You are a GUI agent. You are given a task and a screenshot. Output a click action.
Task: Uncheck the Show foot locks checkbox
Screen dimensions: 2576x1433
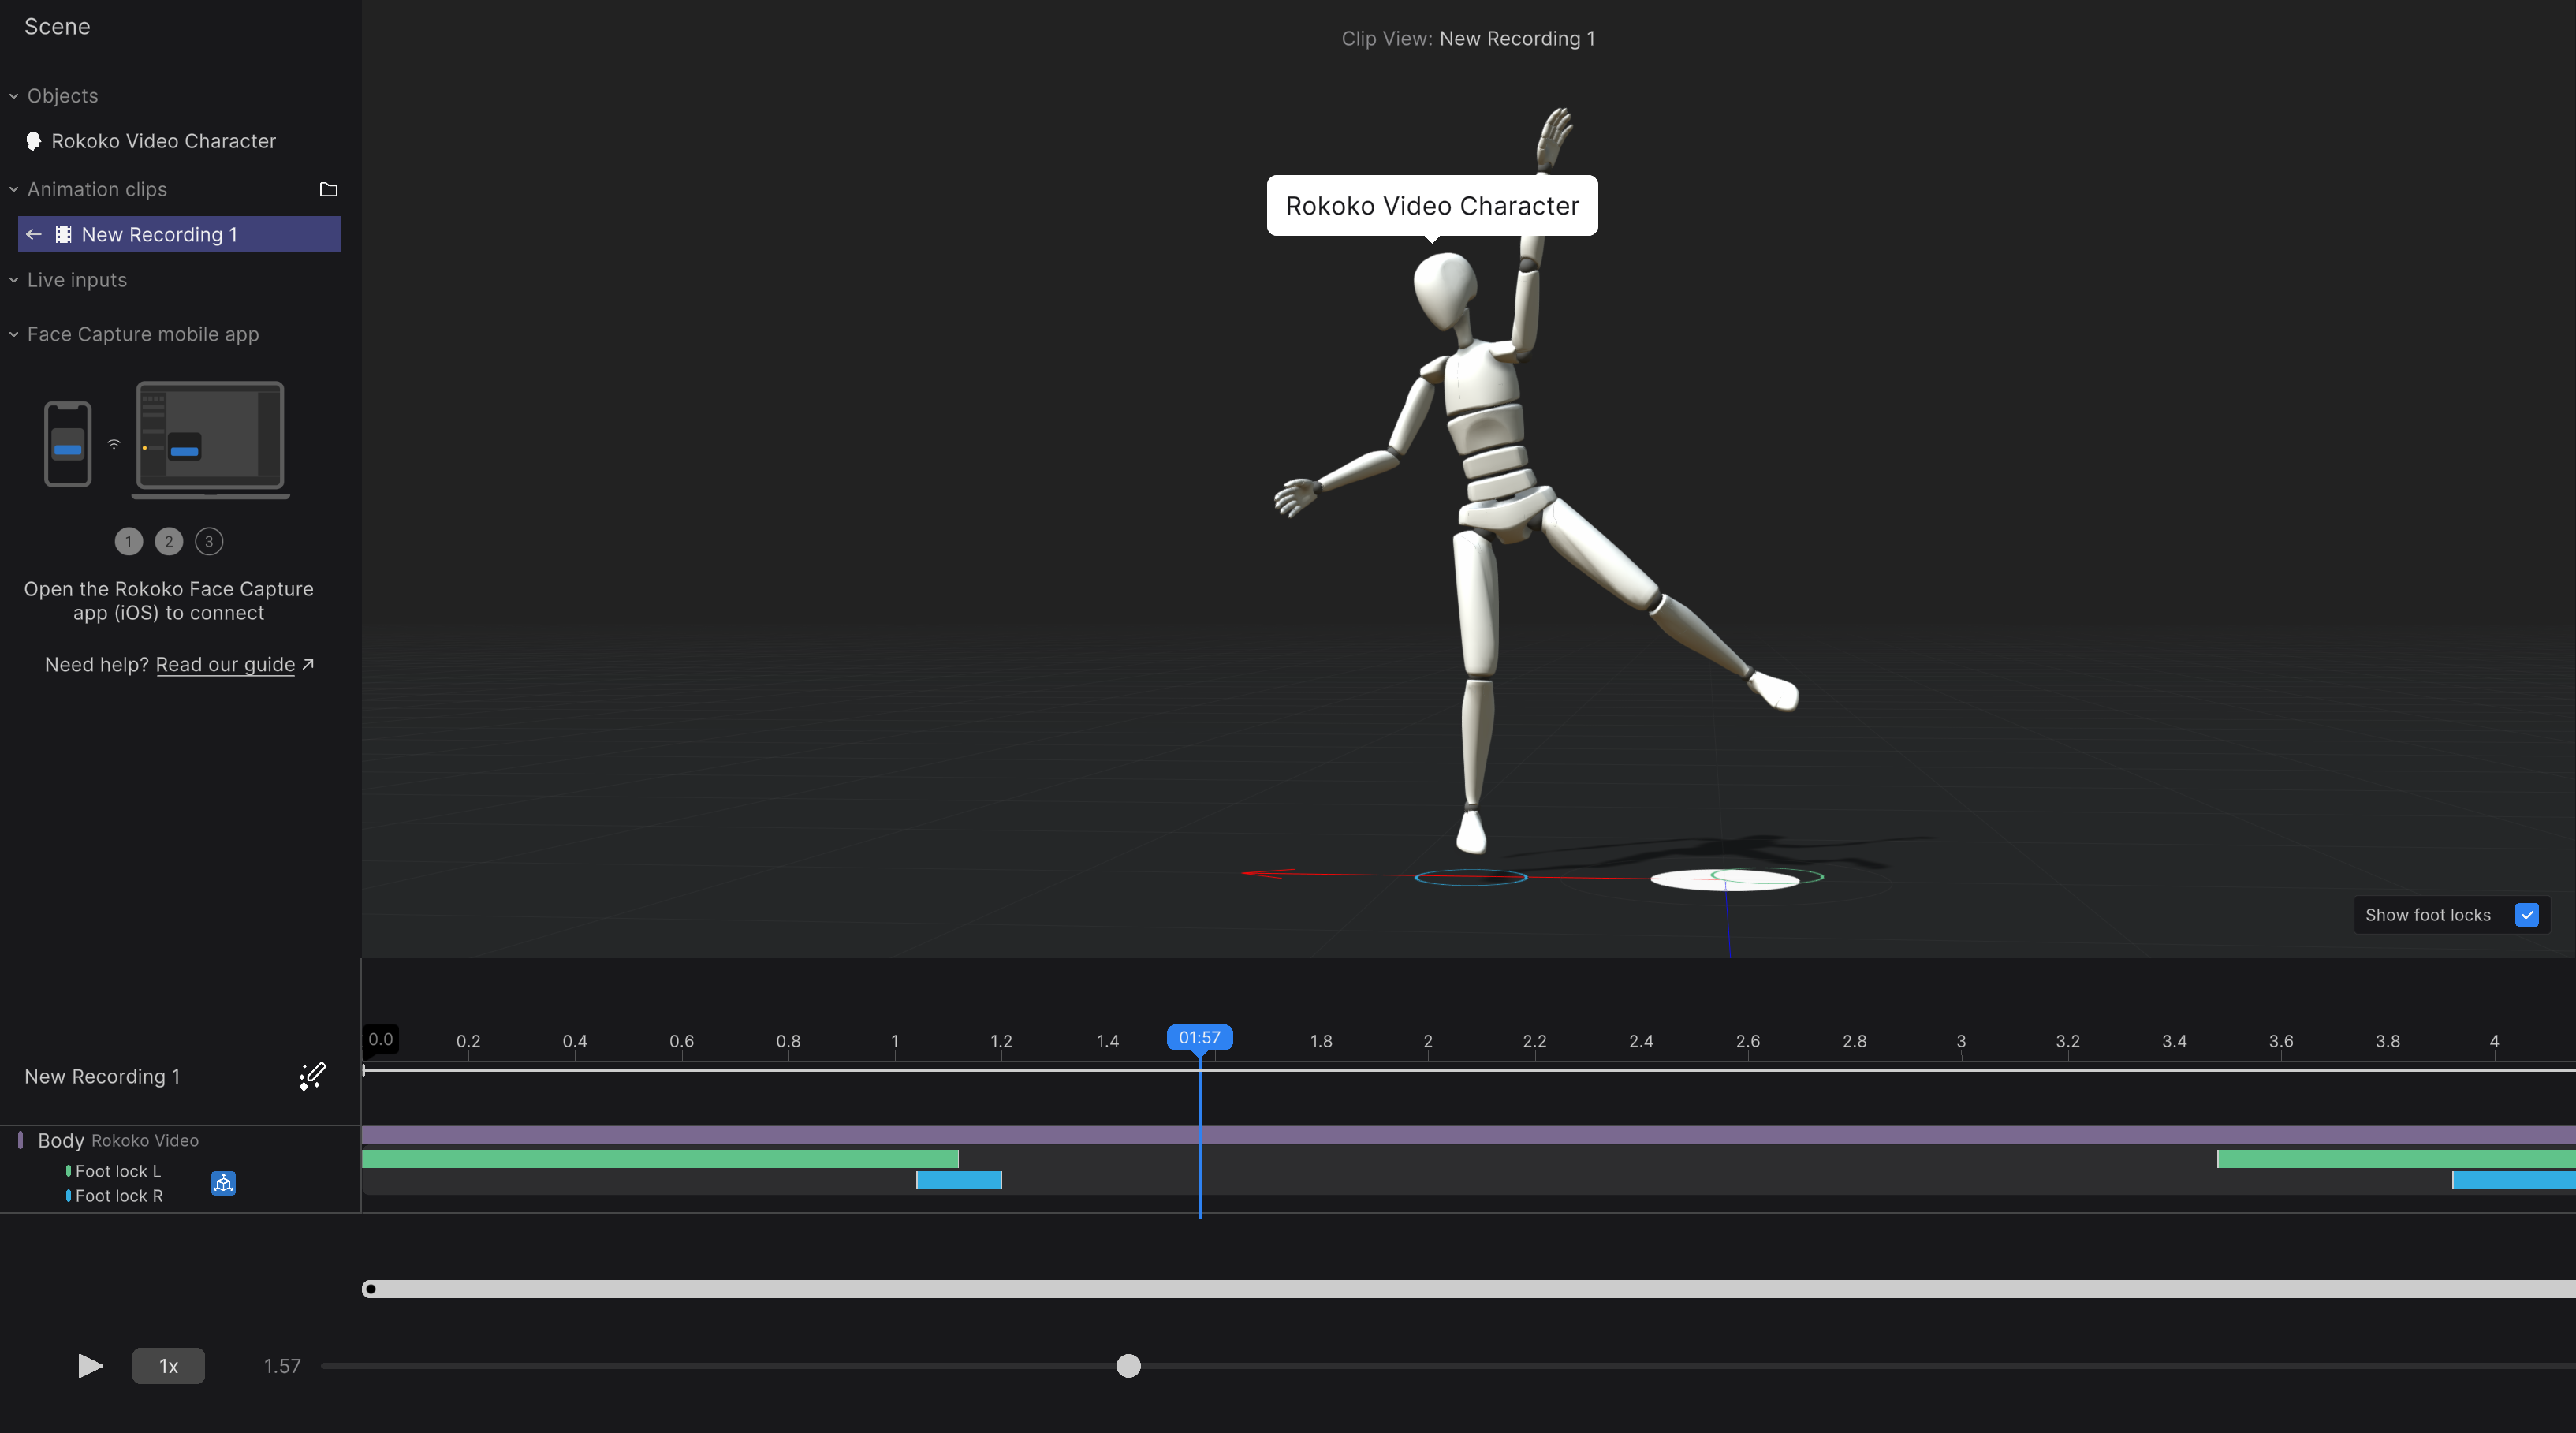click(2526, 915)
